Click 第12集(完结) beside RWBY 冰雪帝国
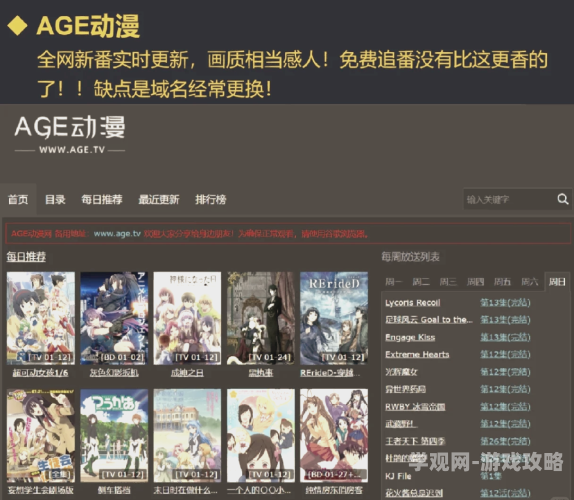The image size is (574, 500). [505, 407]
